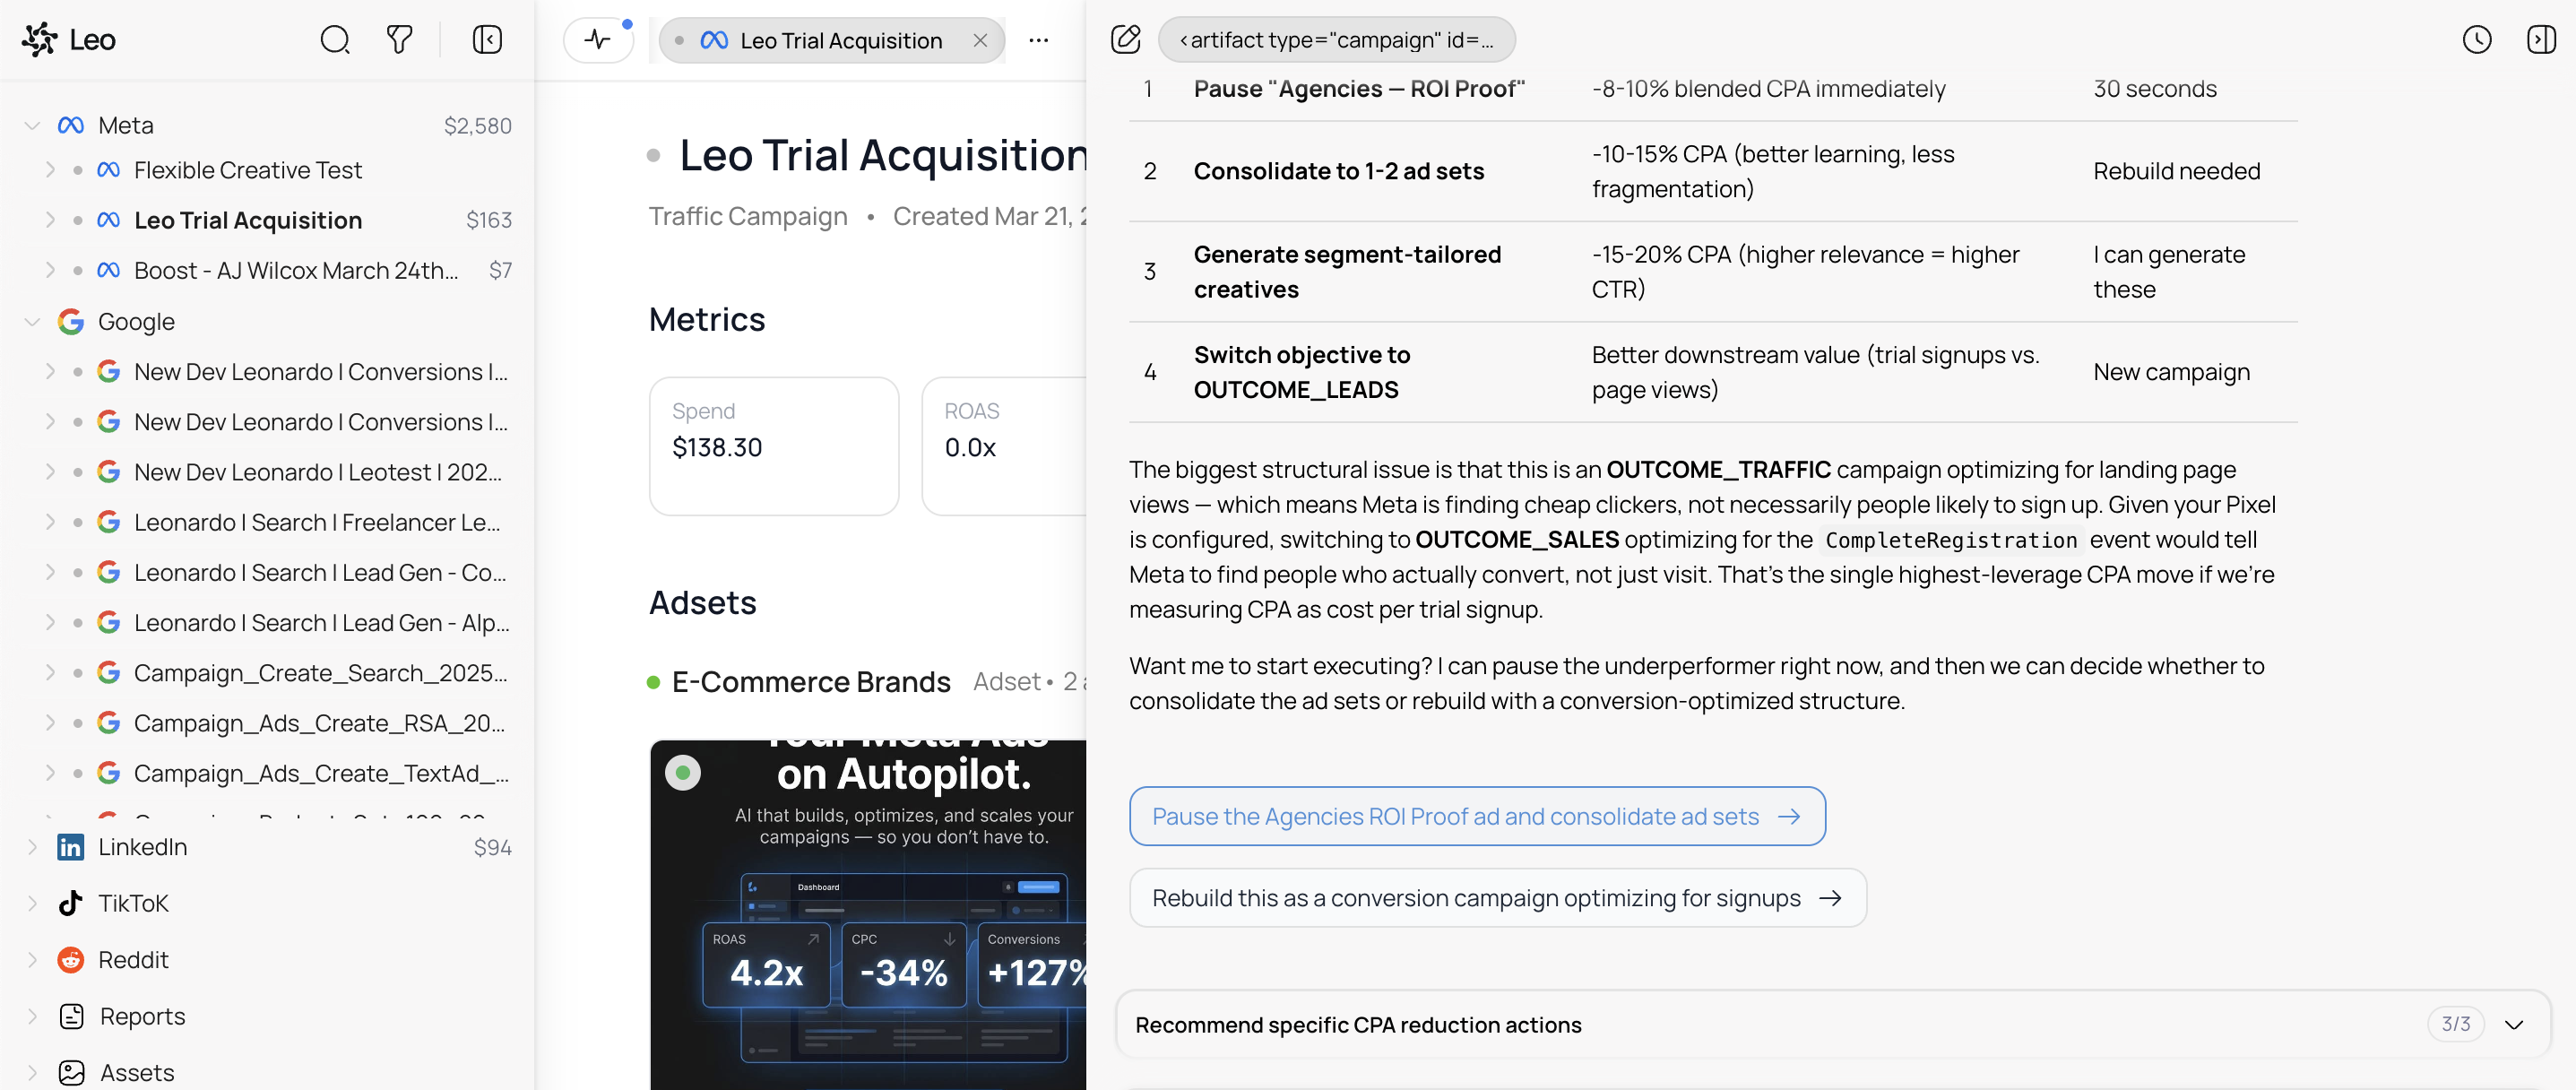This screenshot has width=2576, height=1090.
Task: Expand the Leo Trial Acquisition campaign tree item
Action: (x=50, y=220)
